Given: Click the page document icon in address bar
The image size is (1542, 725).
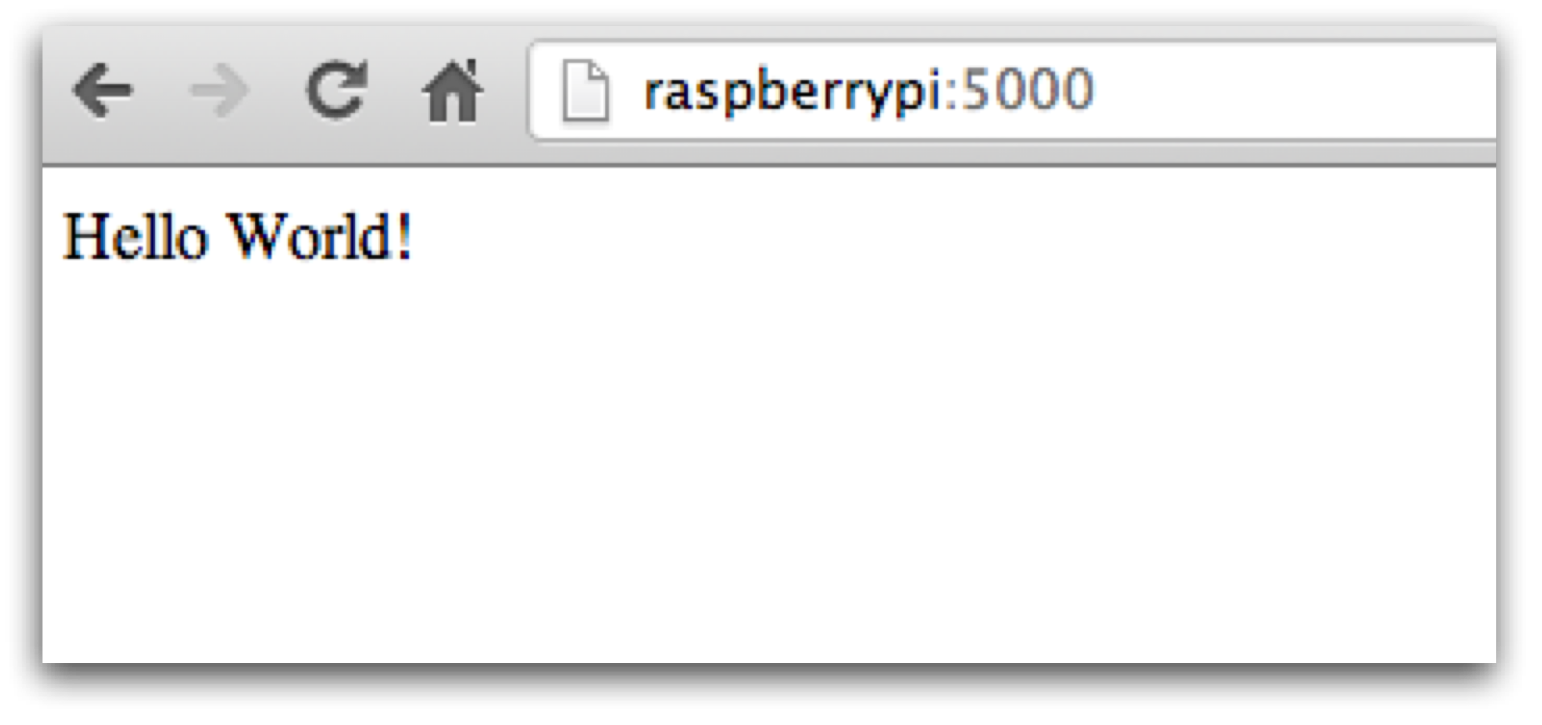Looking at the screenshot, I should pyautogui.click(x=585, y=92).
